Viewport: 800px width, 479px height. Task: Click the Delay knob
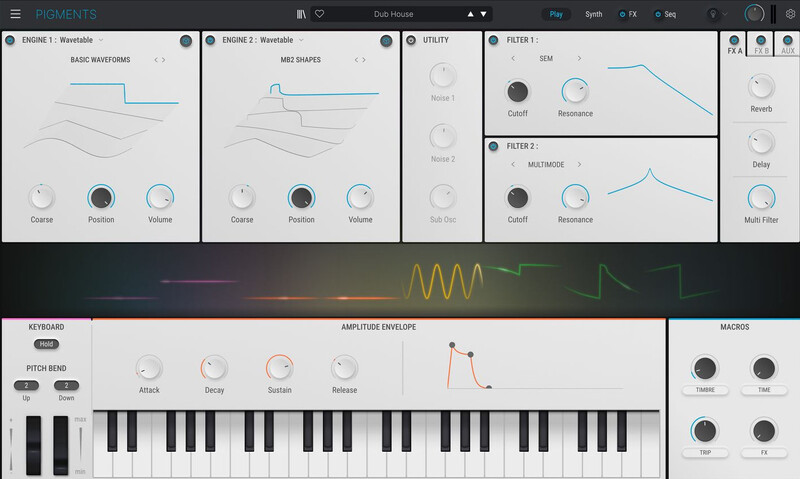pos(761,142)
